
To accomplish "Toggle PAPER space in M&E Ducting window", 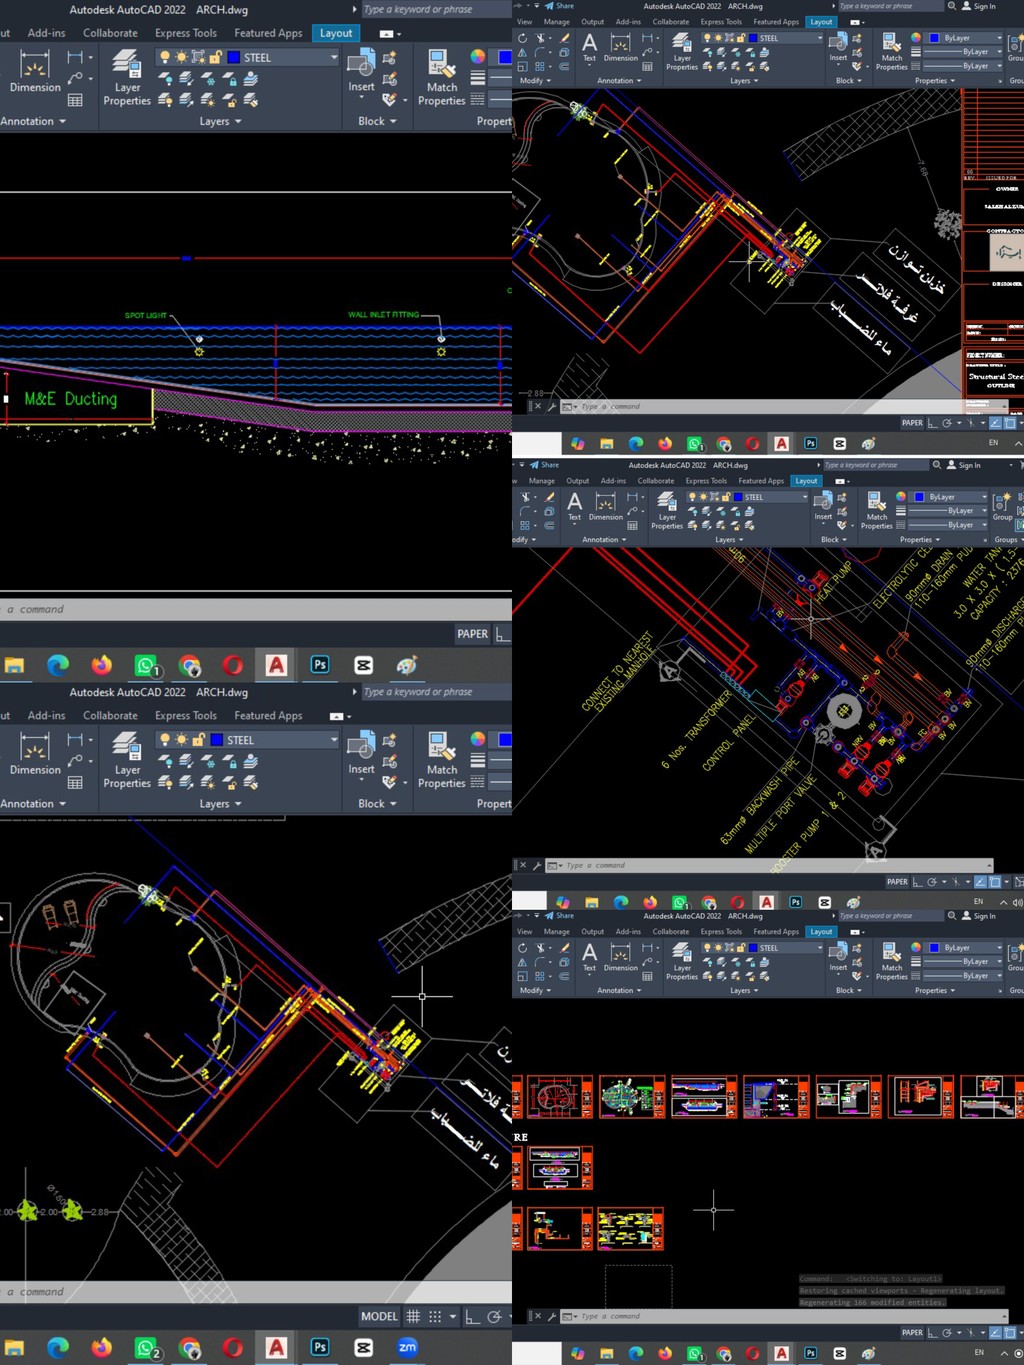I will point(472,634).
